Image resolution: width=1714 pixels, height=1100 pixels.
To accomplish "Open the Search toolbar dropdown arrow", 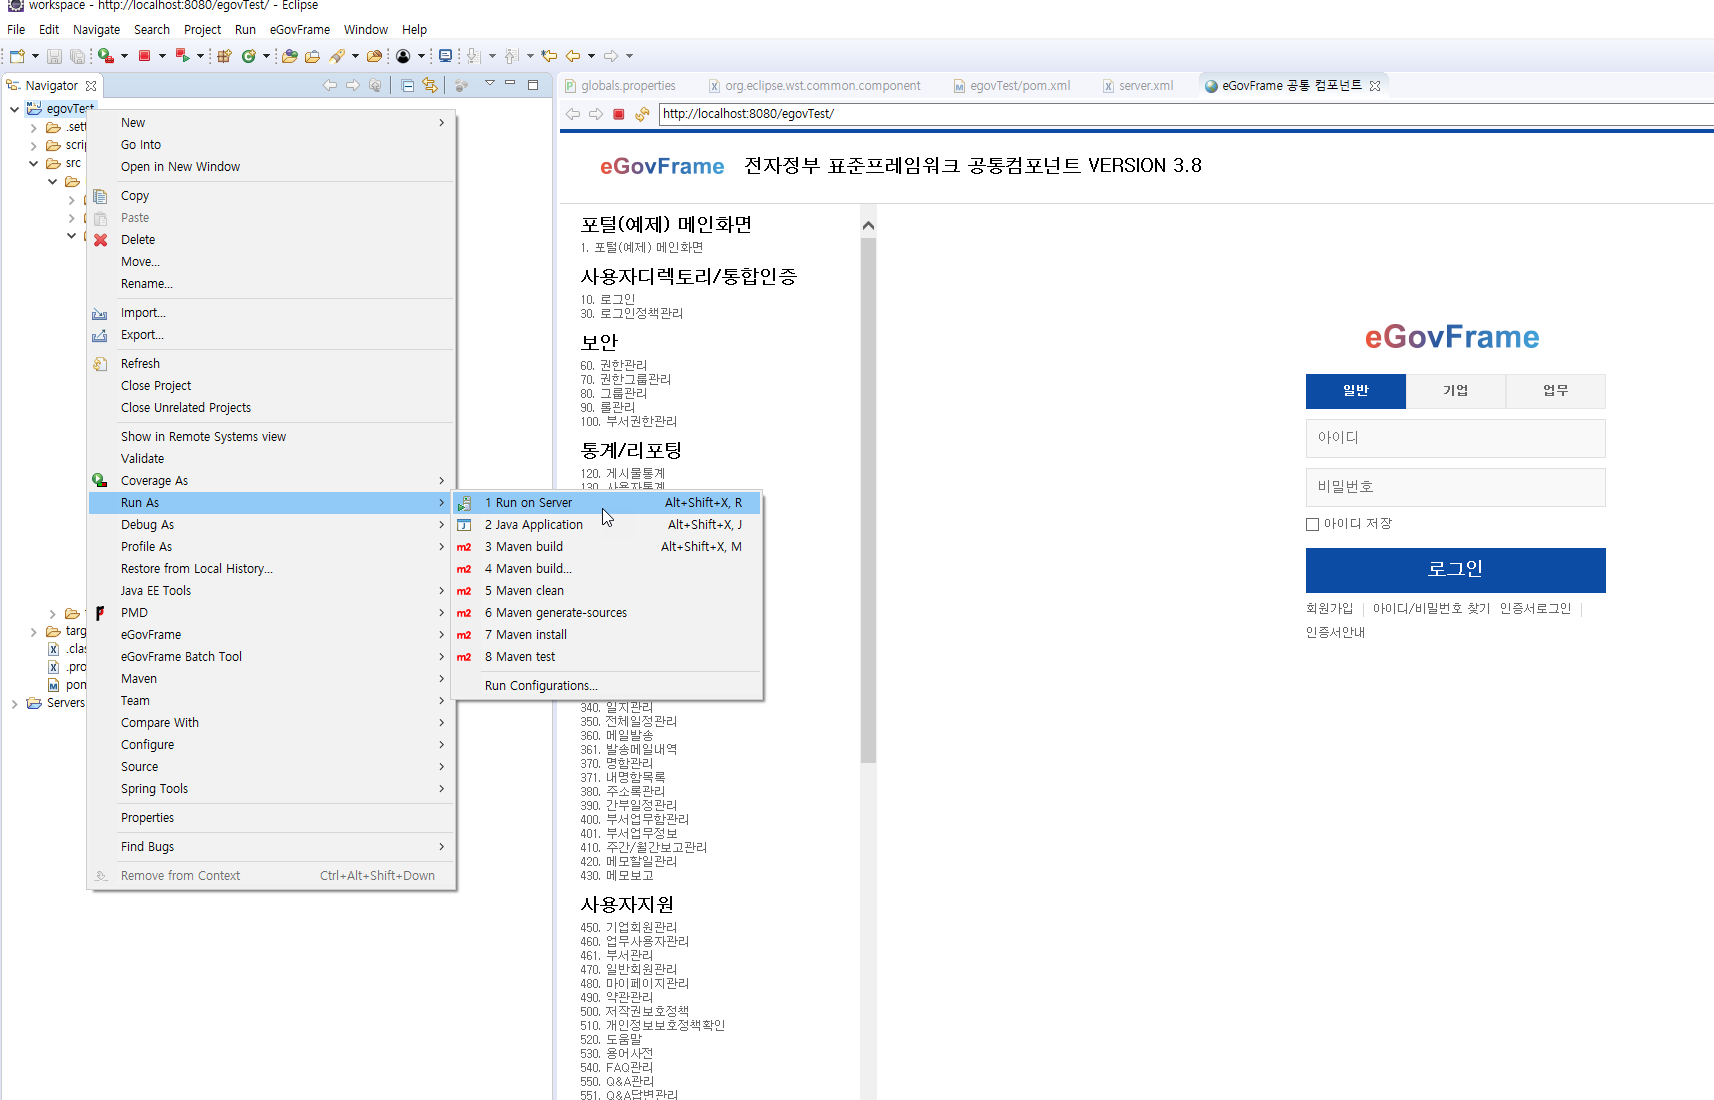I will tap(355, 56).
